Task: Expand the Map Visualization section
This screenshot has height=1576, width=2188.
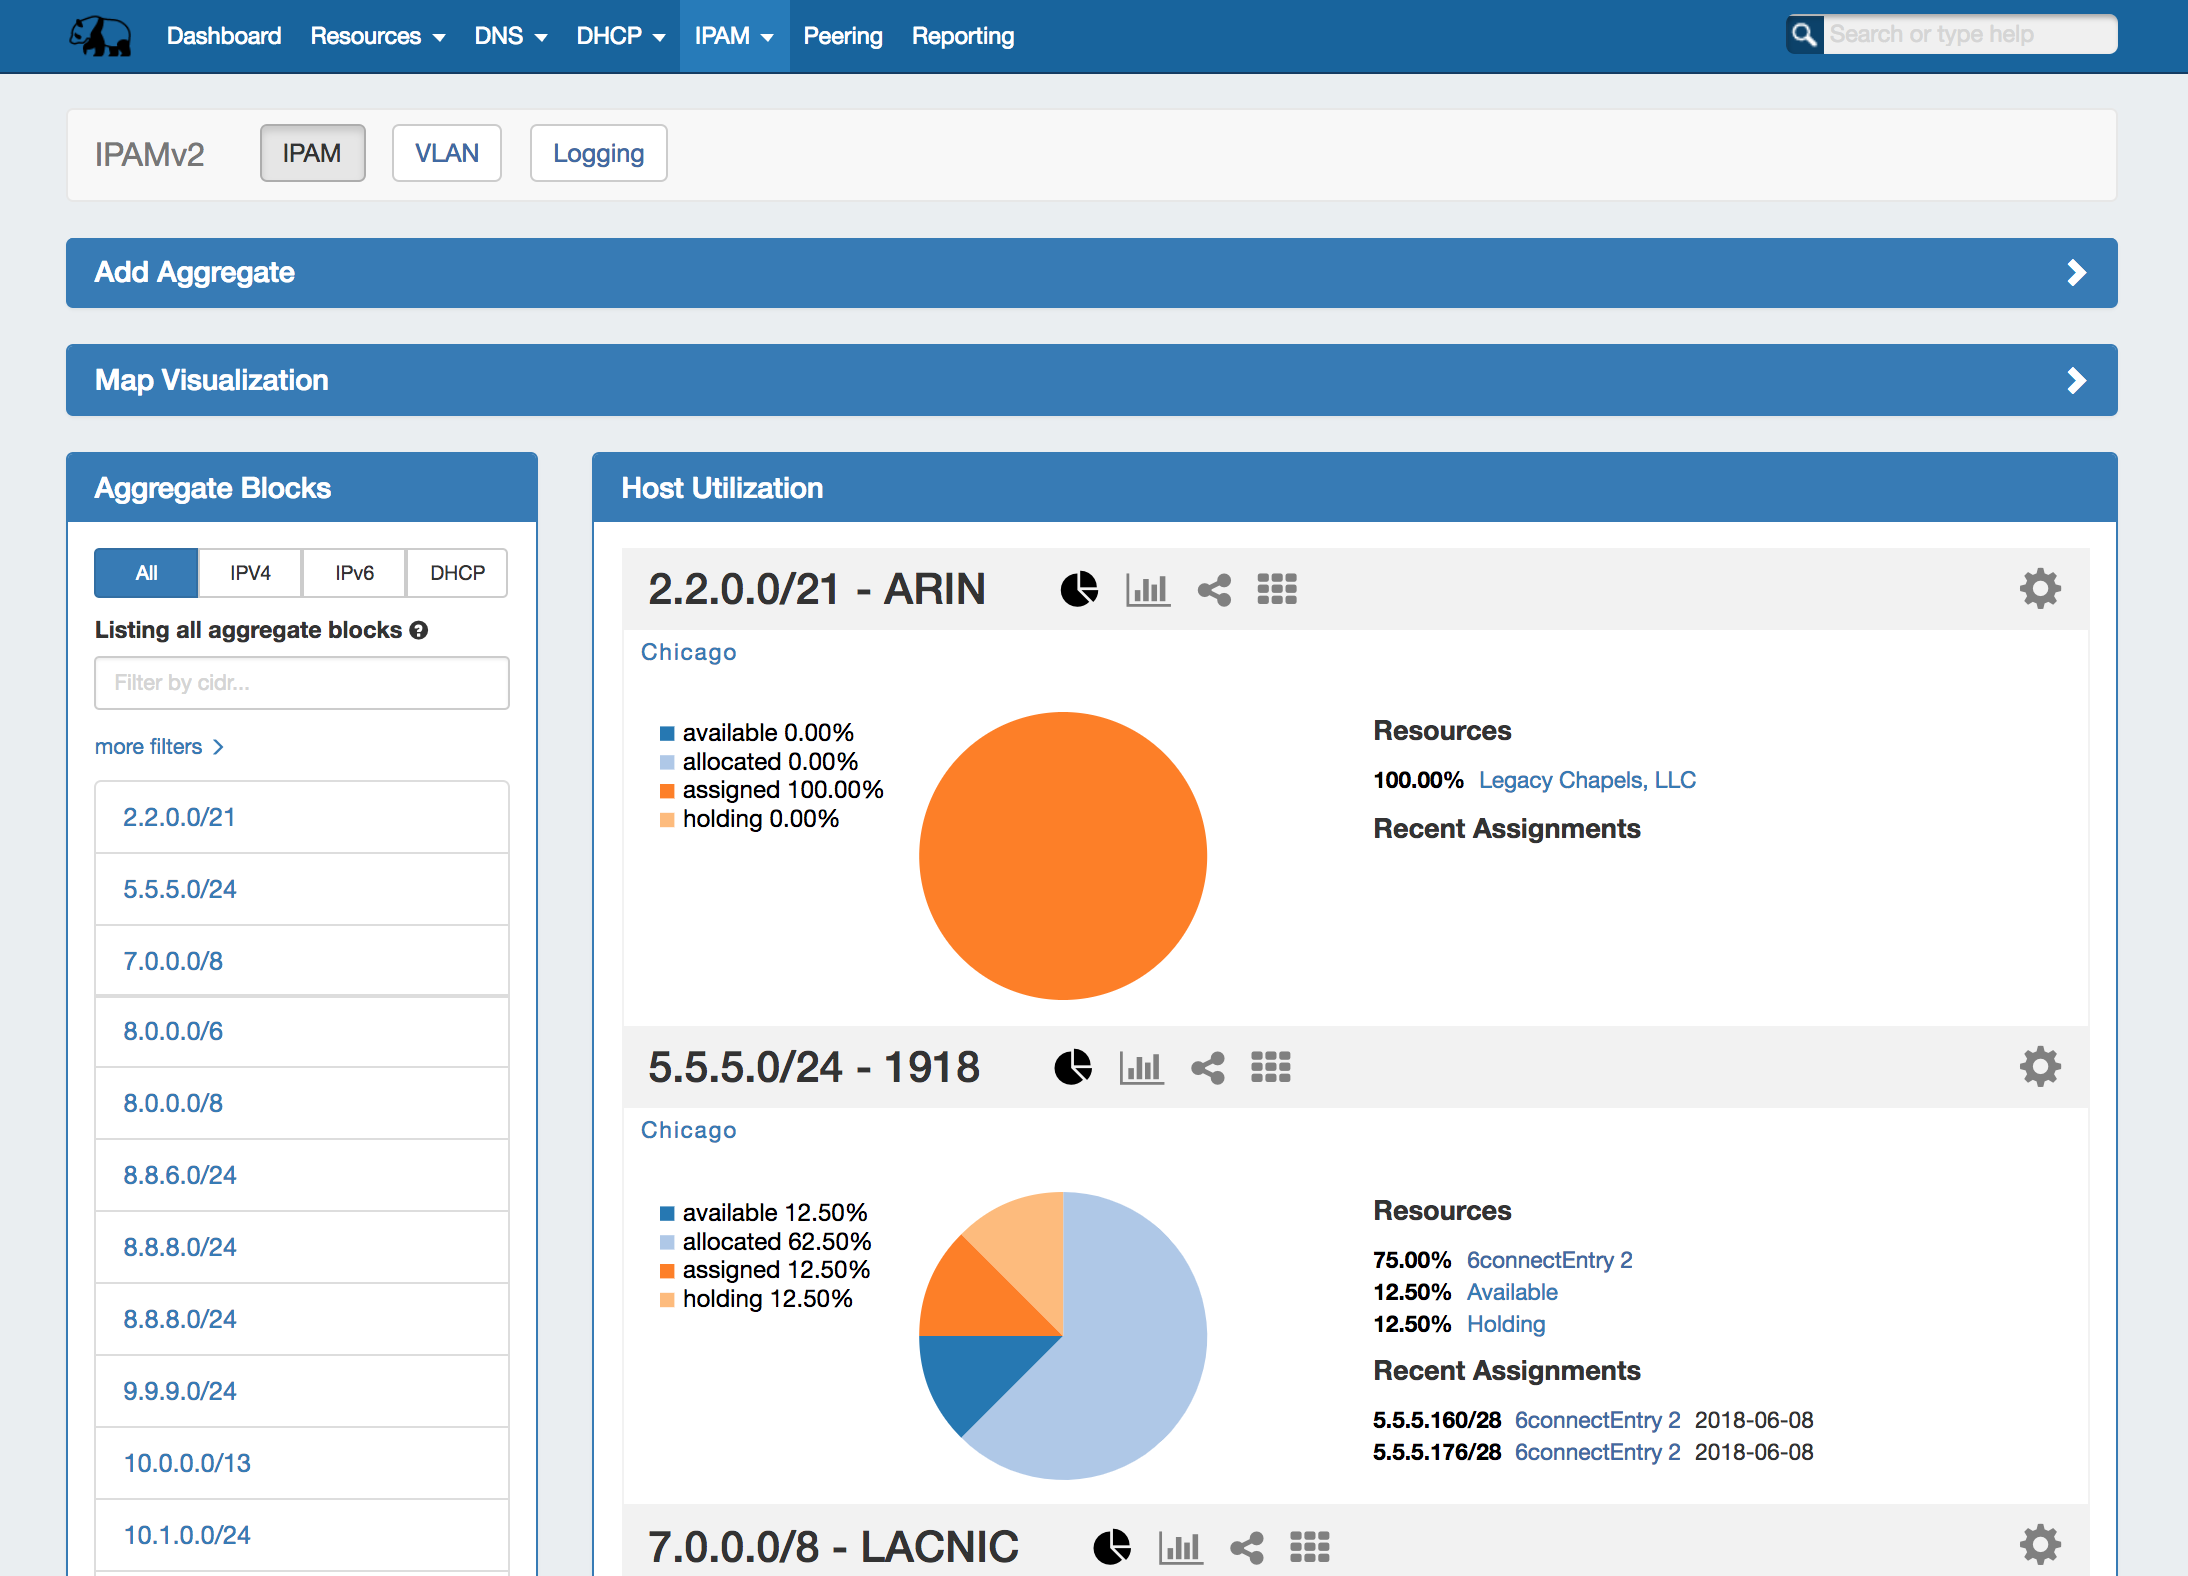Action: pos(1091,380)
